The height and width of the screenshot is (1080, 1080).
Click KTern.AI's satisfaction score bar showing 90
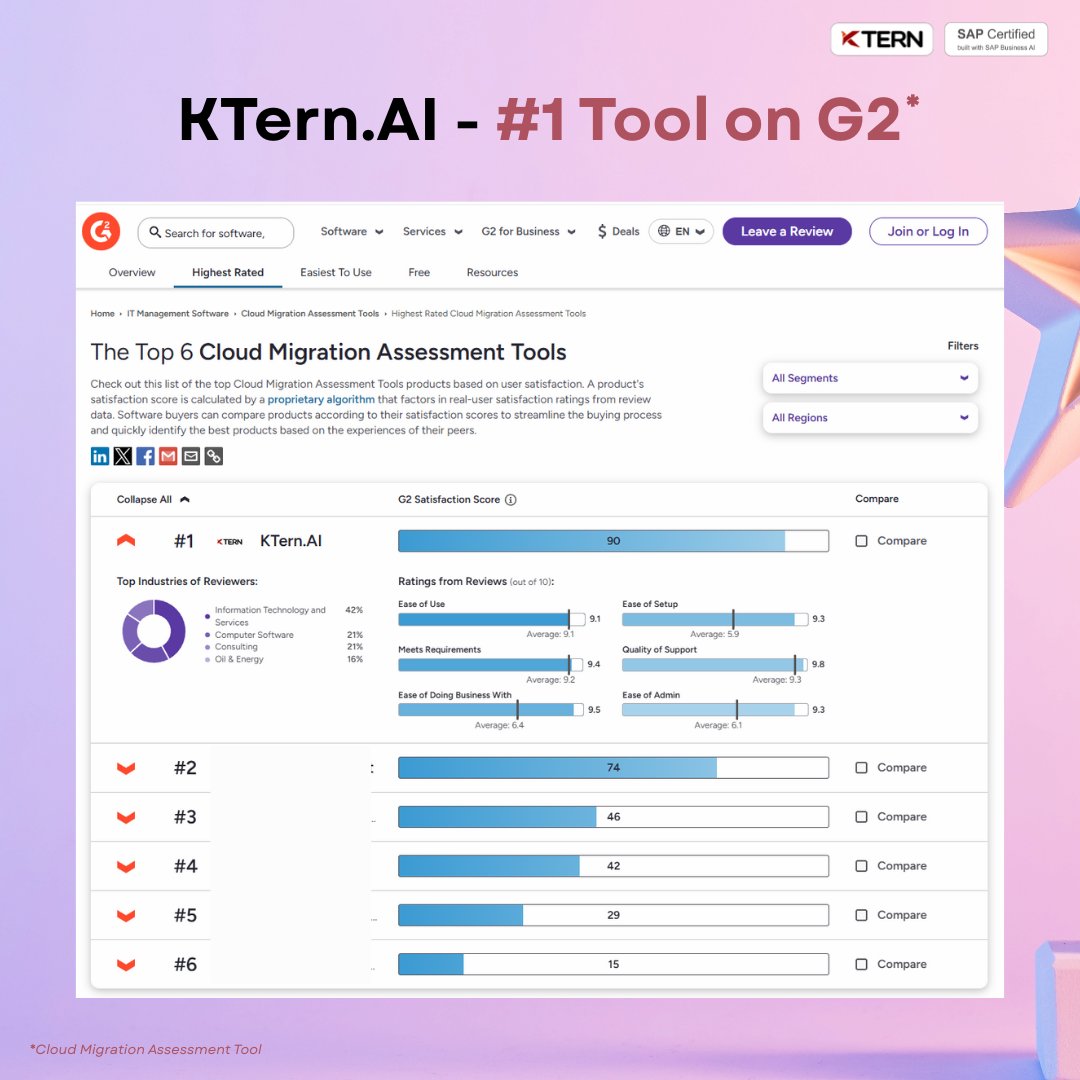pyautogui.click(x=613, y=540)
